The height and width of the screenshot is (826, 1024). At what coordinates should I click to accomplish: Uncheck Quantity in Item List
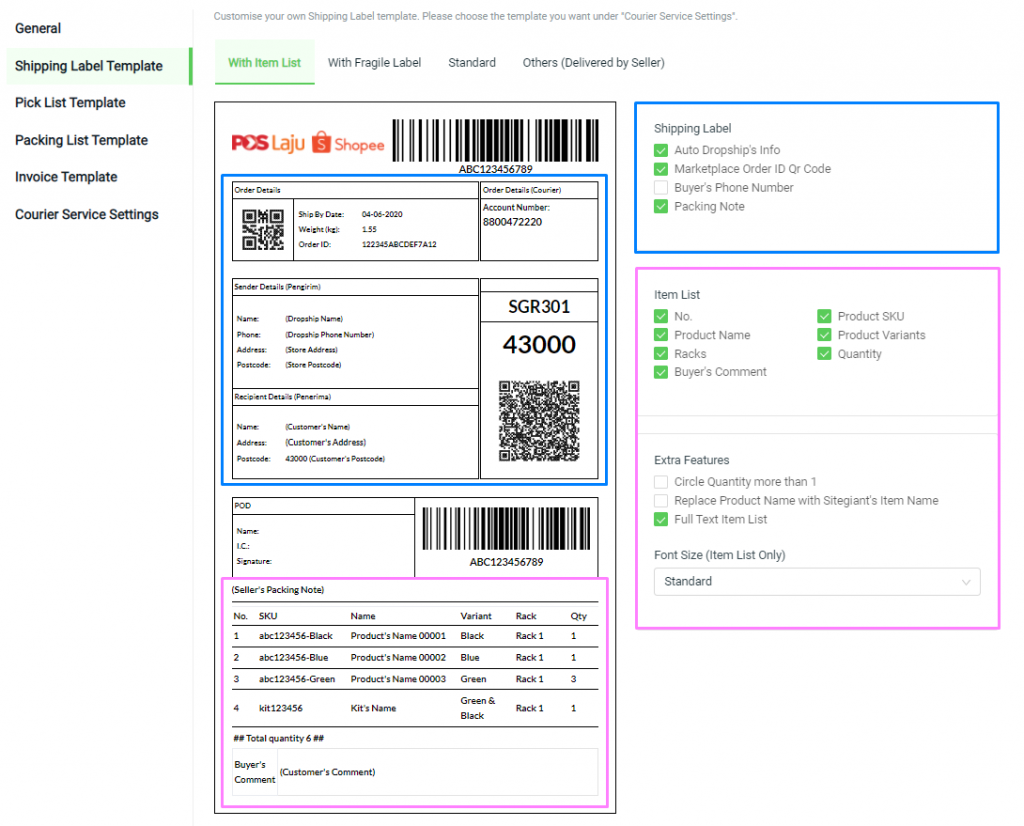(x=824, y=354)
